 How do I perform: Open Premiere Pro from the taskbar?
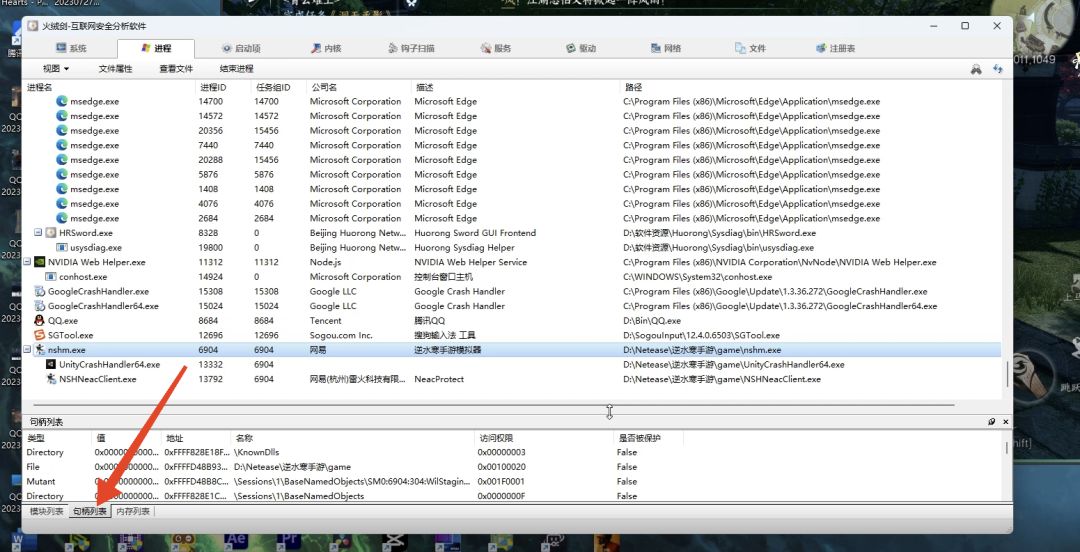click(287, 540)
